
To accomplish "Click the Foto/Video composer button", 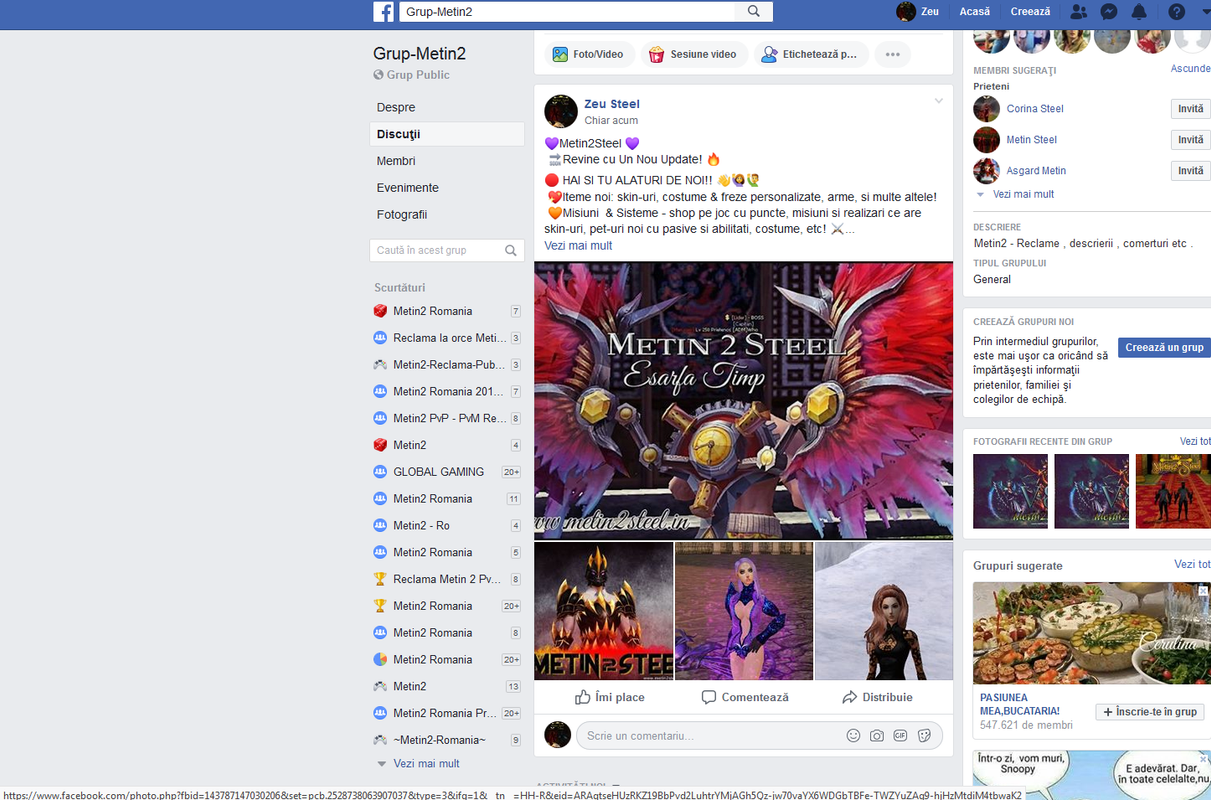I will point(588,55).
